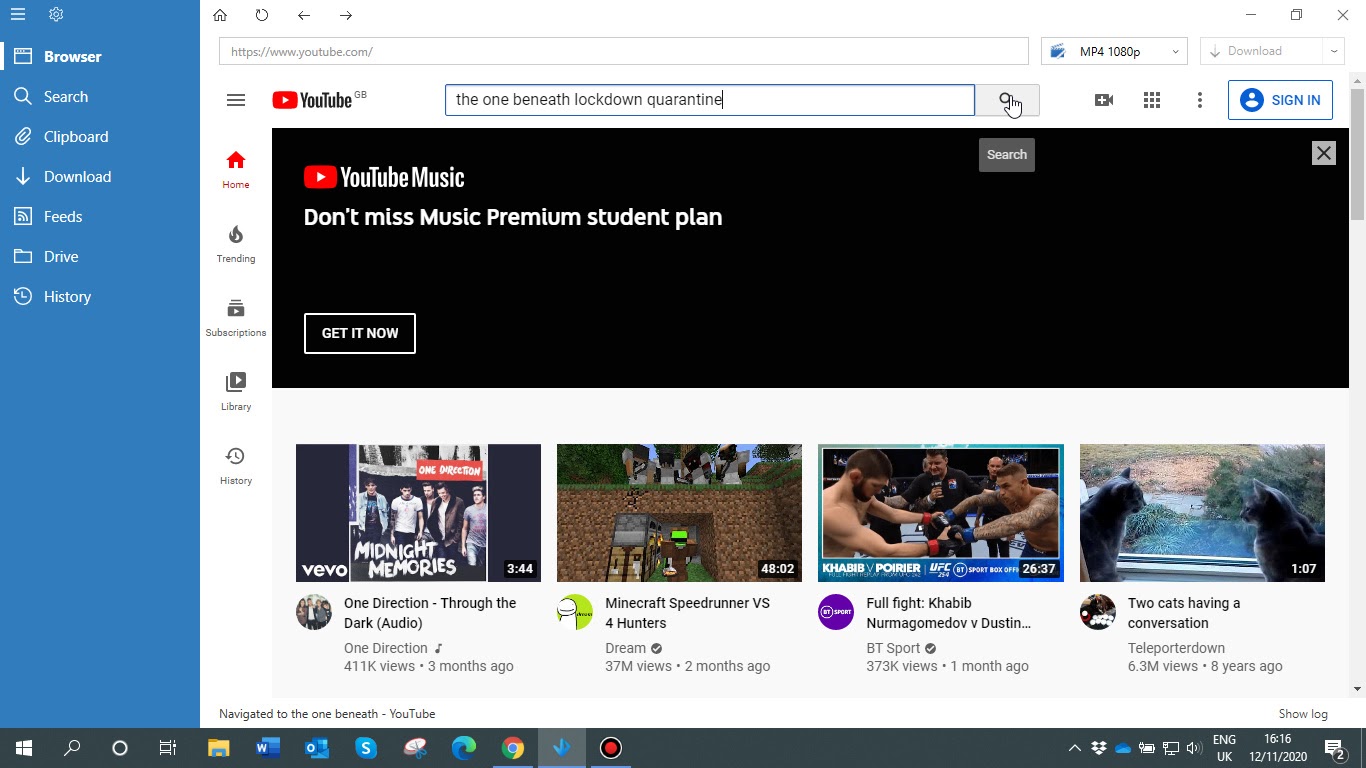Open the Dream channel name link
The width and height of the screenshot is (1366, 768).
626,648
